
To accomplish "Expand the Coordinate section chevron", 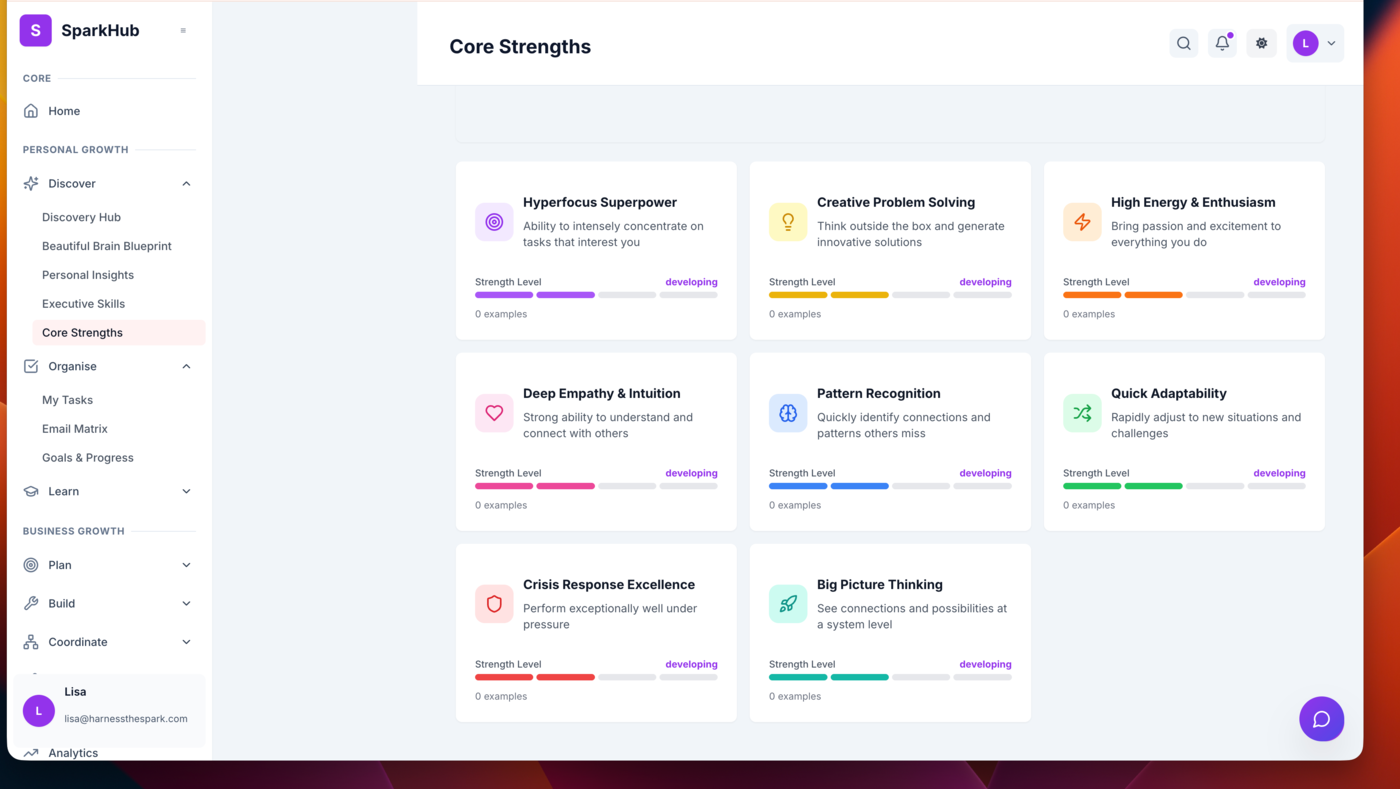I will pos(186,642).
